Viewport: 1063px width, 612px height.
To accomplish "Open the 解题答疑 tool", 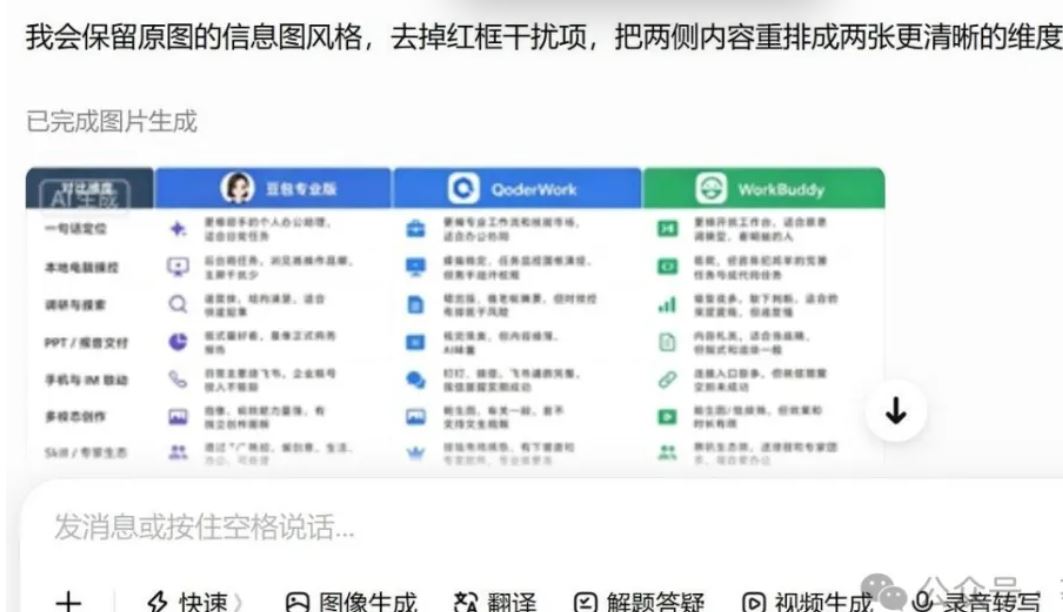I will (x=639, y=601).
